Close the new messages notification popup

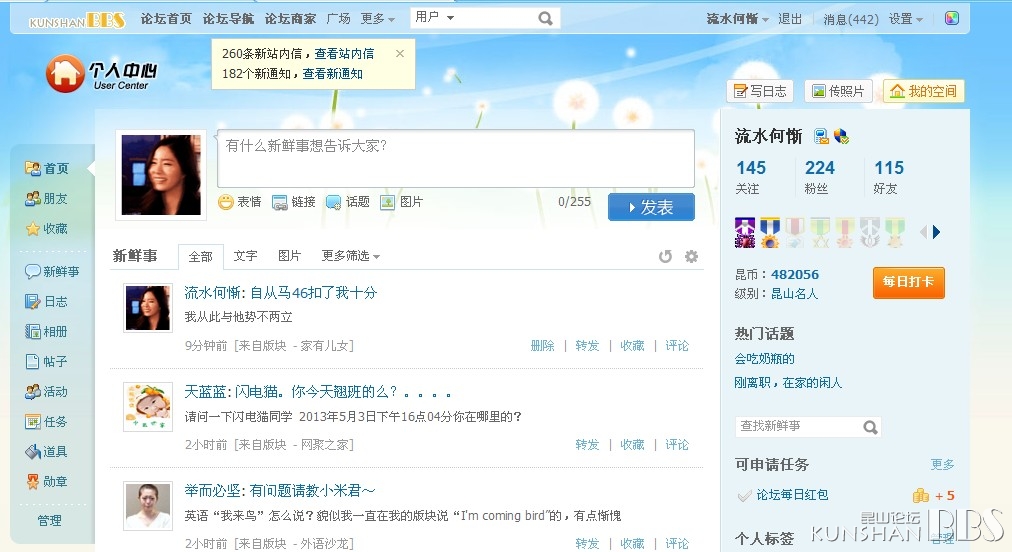(x=400, y=54)
